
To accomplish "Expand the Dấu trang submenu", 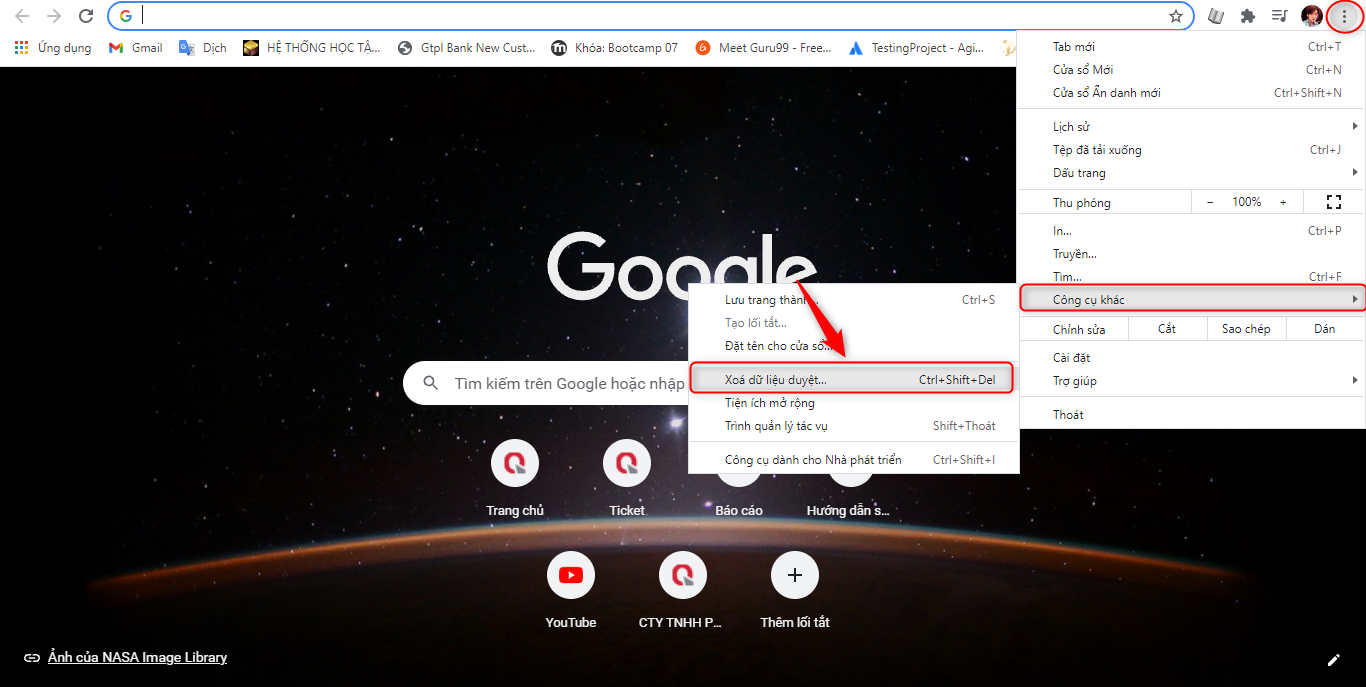I will tap(1191, 173).
